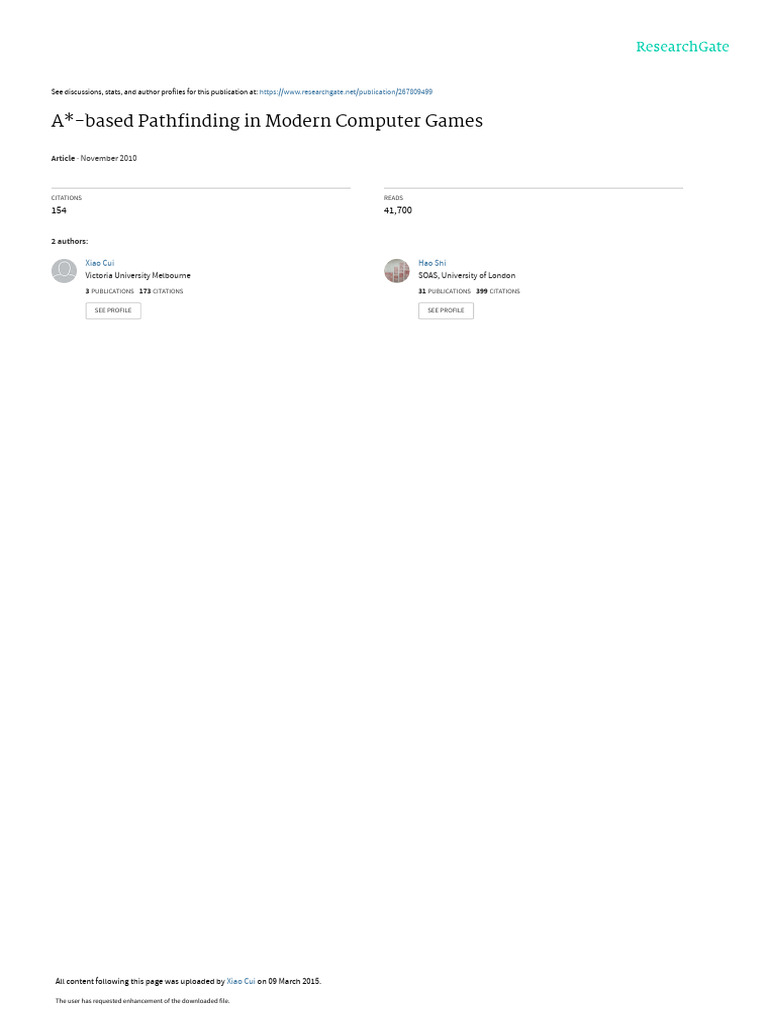The image size is (768, 1024).
Task: Click the 2 authors heading
Action: coord(69,242)
